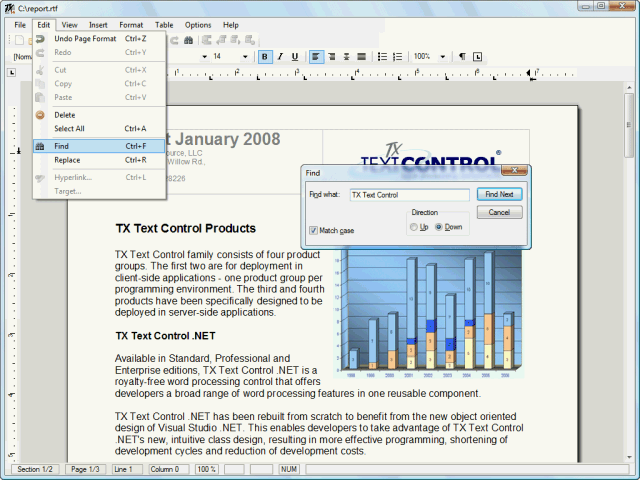Image resolution: width=640 pixels, height=480 pixels.
Task: Toggle Bold formatting in the toolbar
Action: [265, 57]
